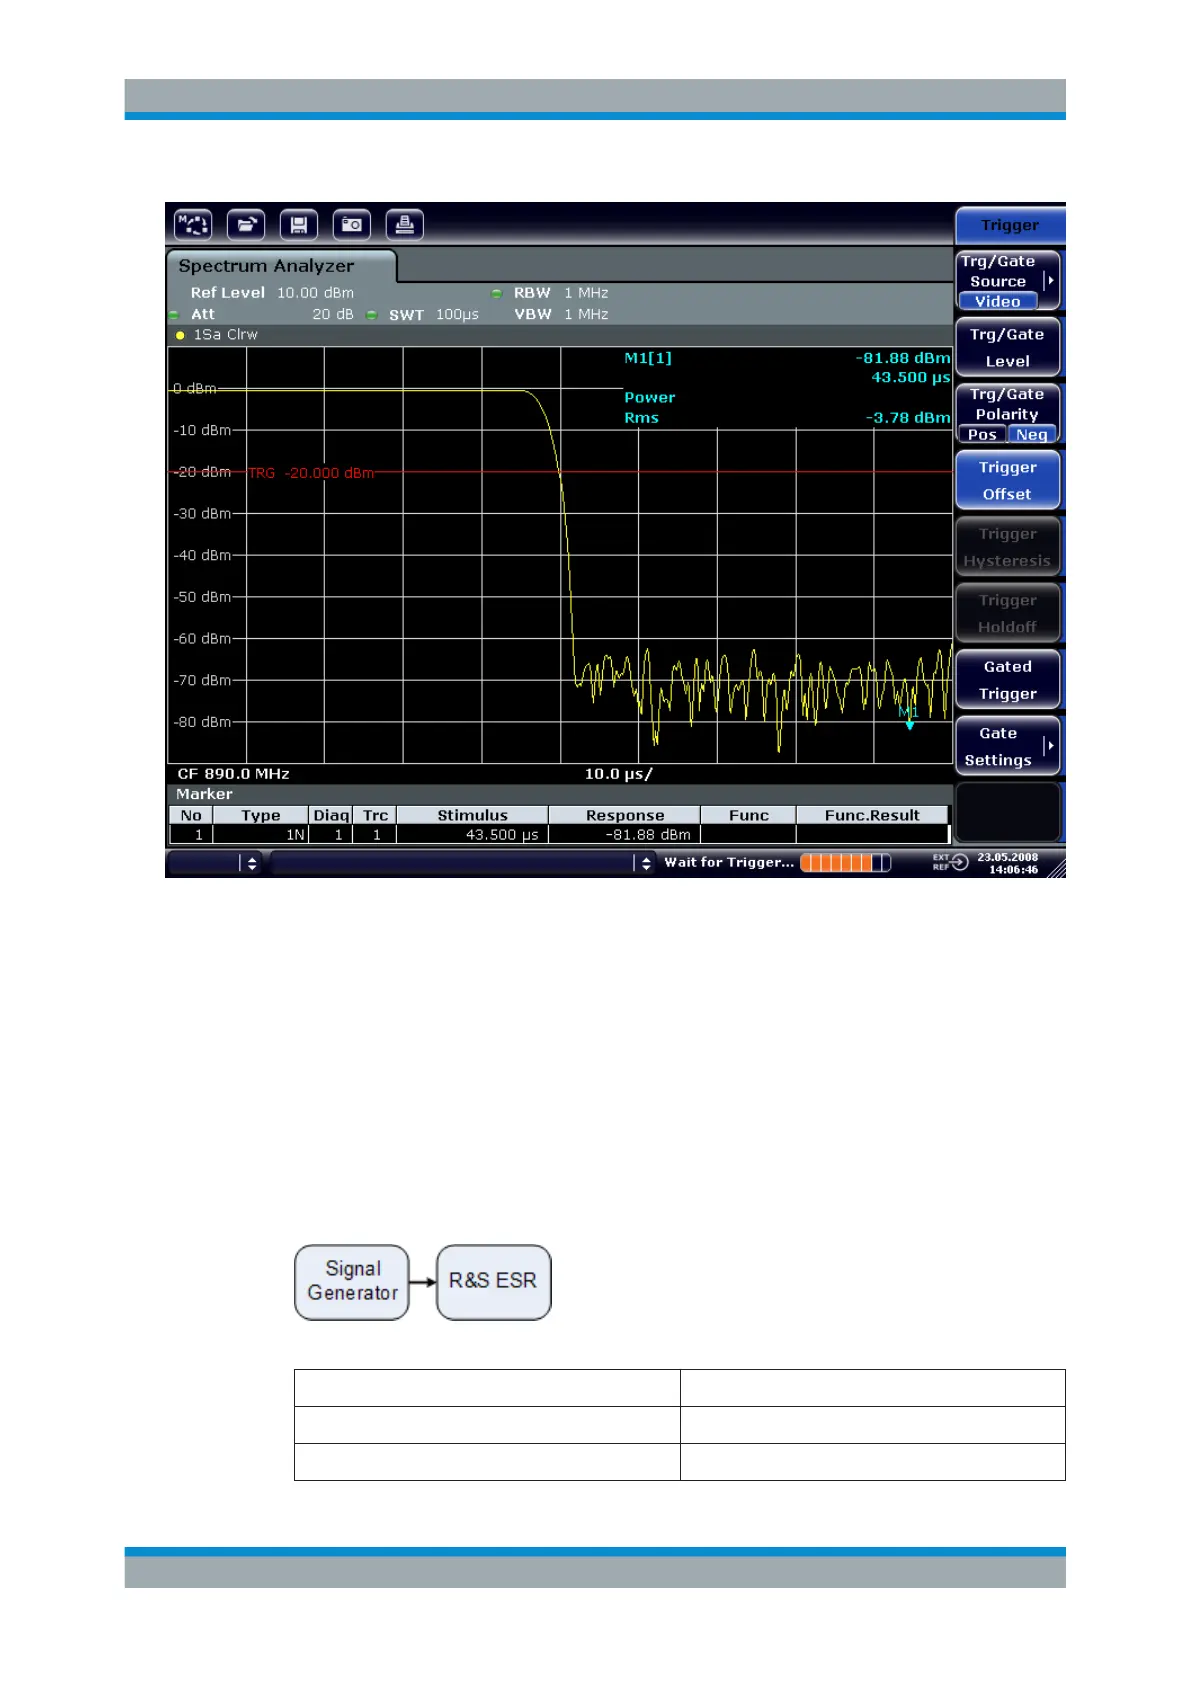Select the M1 marker on the trace
Screen dimensions: 1191x1684
point(908,717)
